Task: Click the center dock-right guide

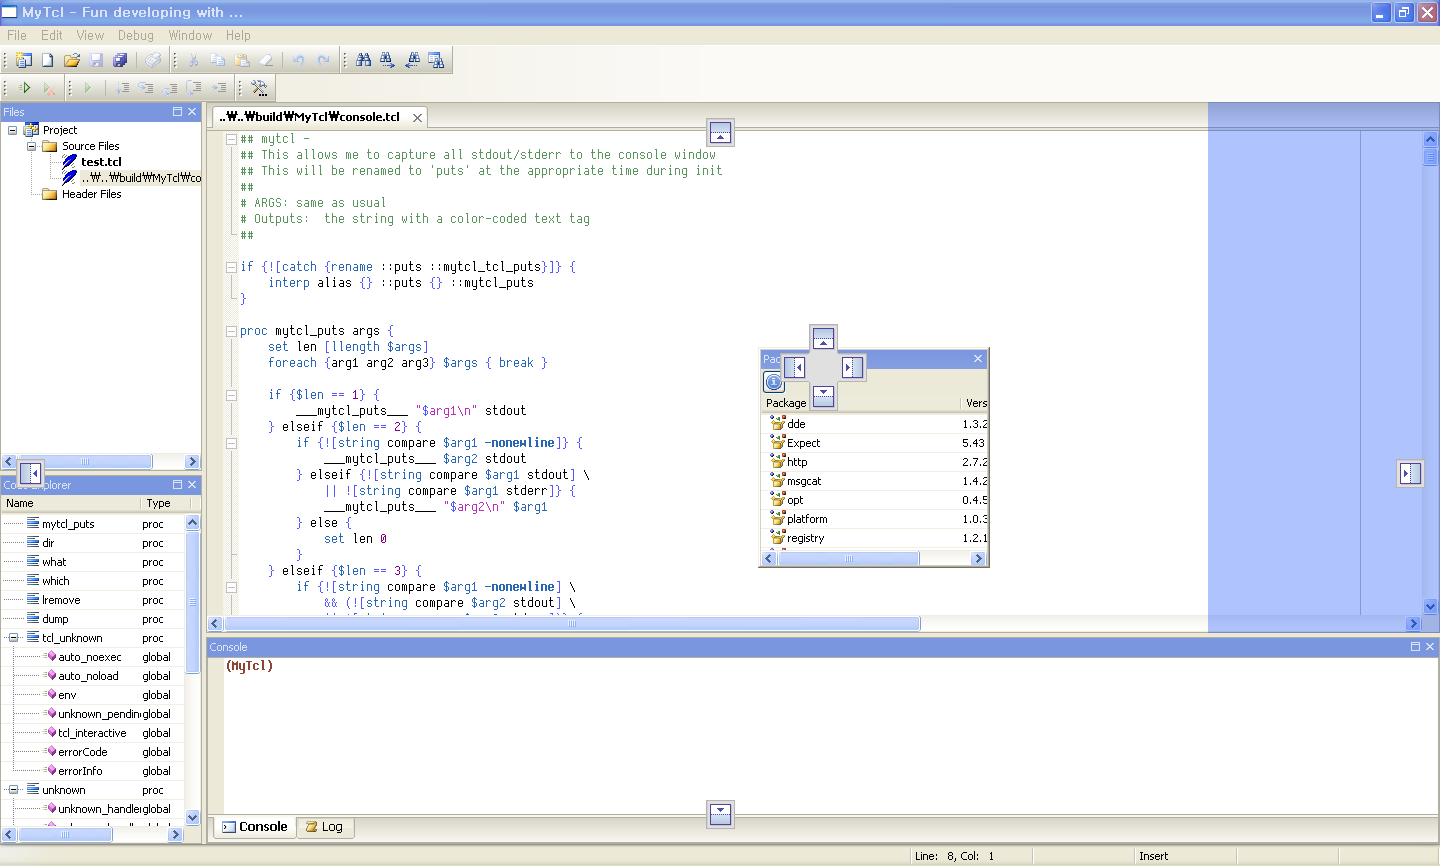Action: point(851,367)
